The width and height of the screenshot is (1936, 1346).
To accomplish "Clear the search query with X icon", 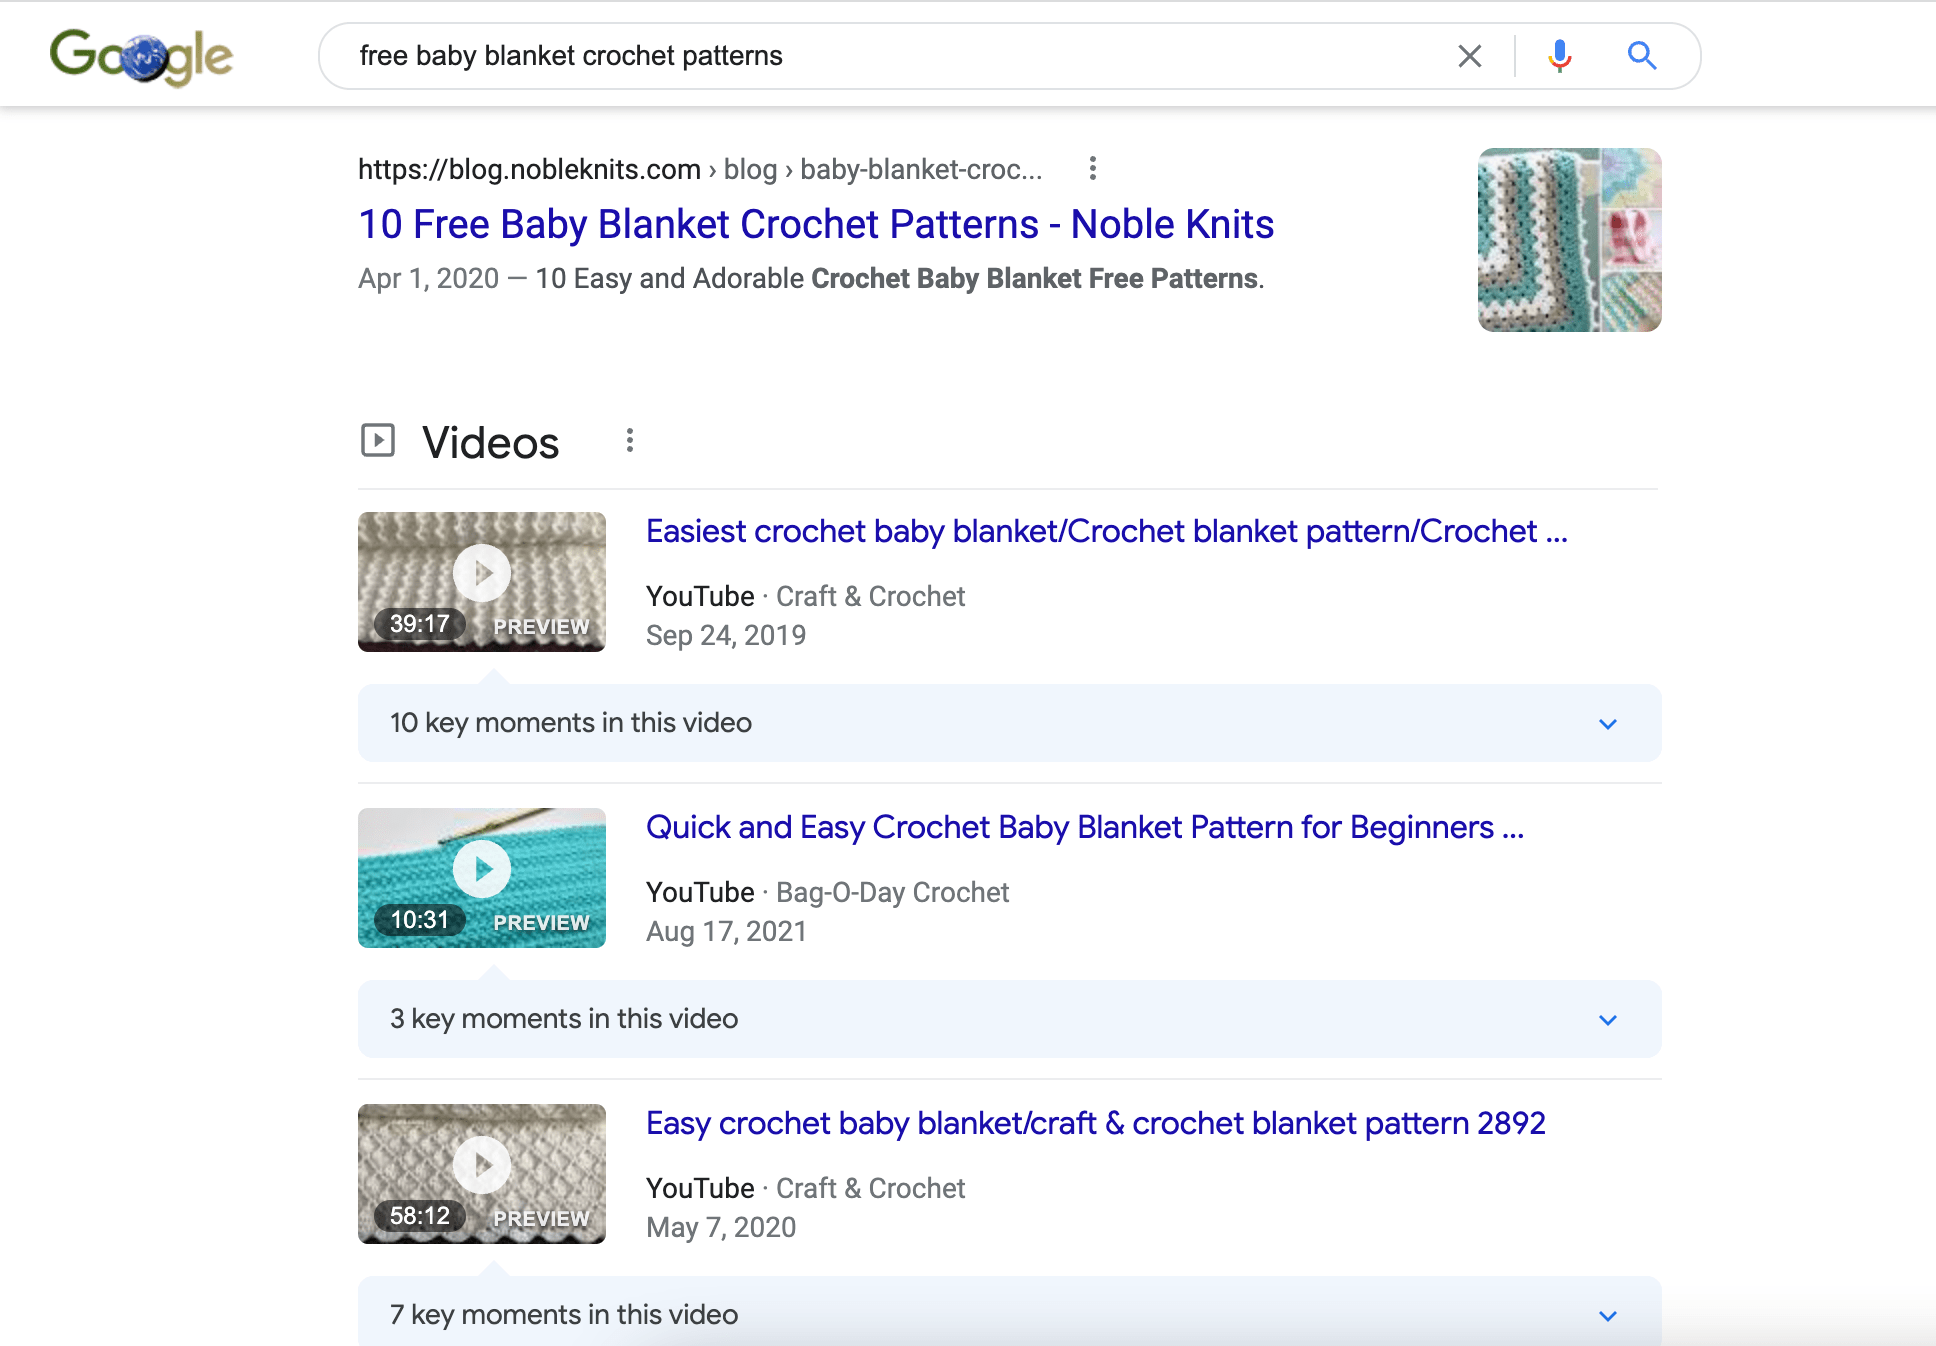I will pos(1469,56).
